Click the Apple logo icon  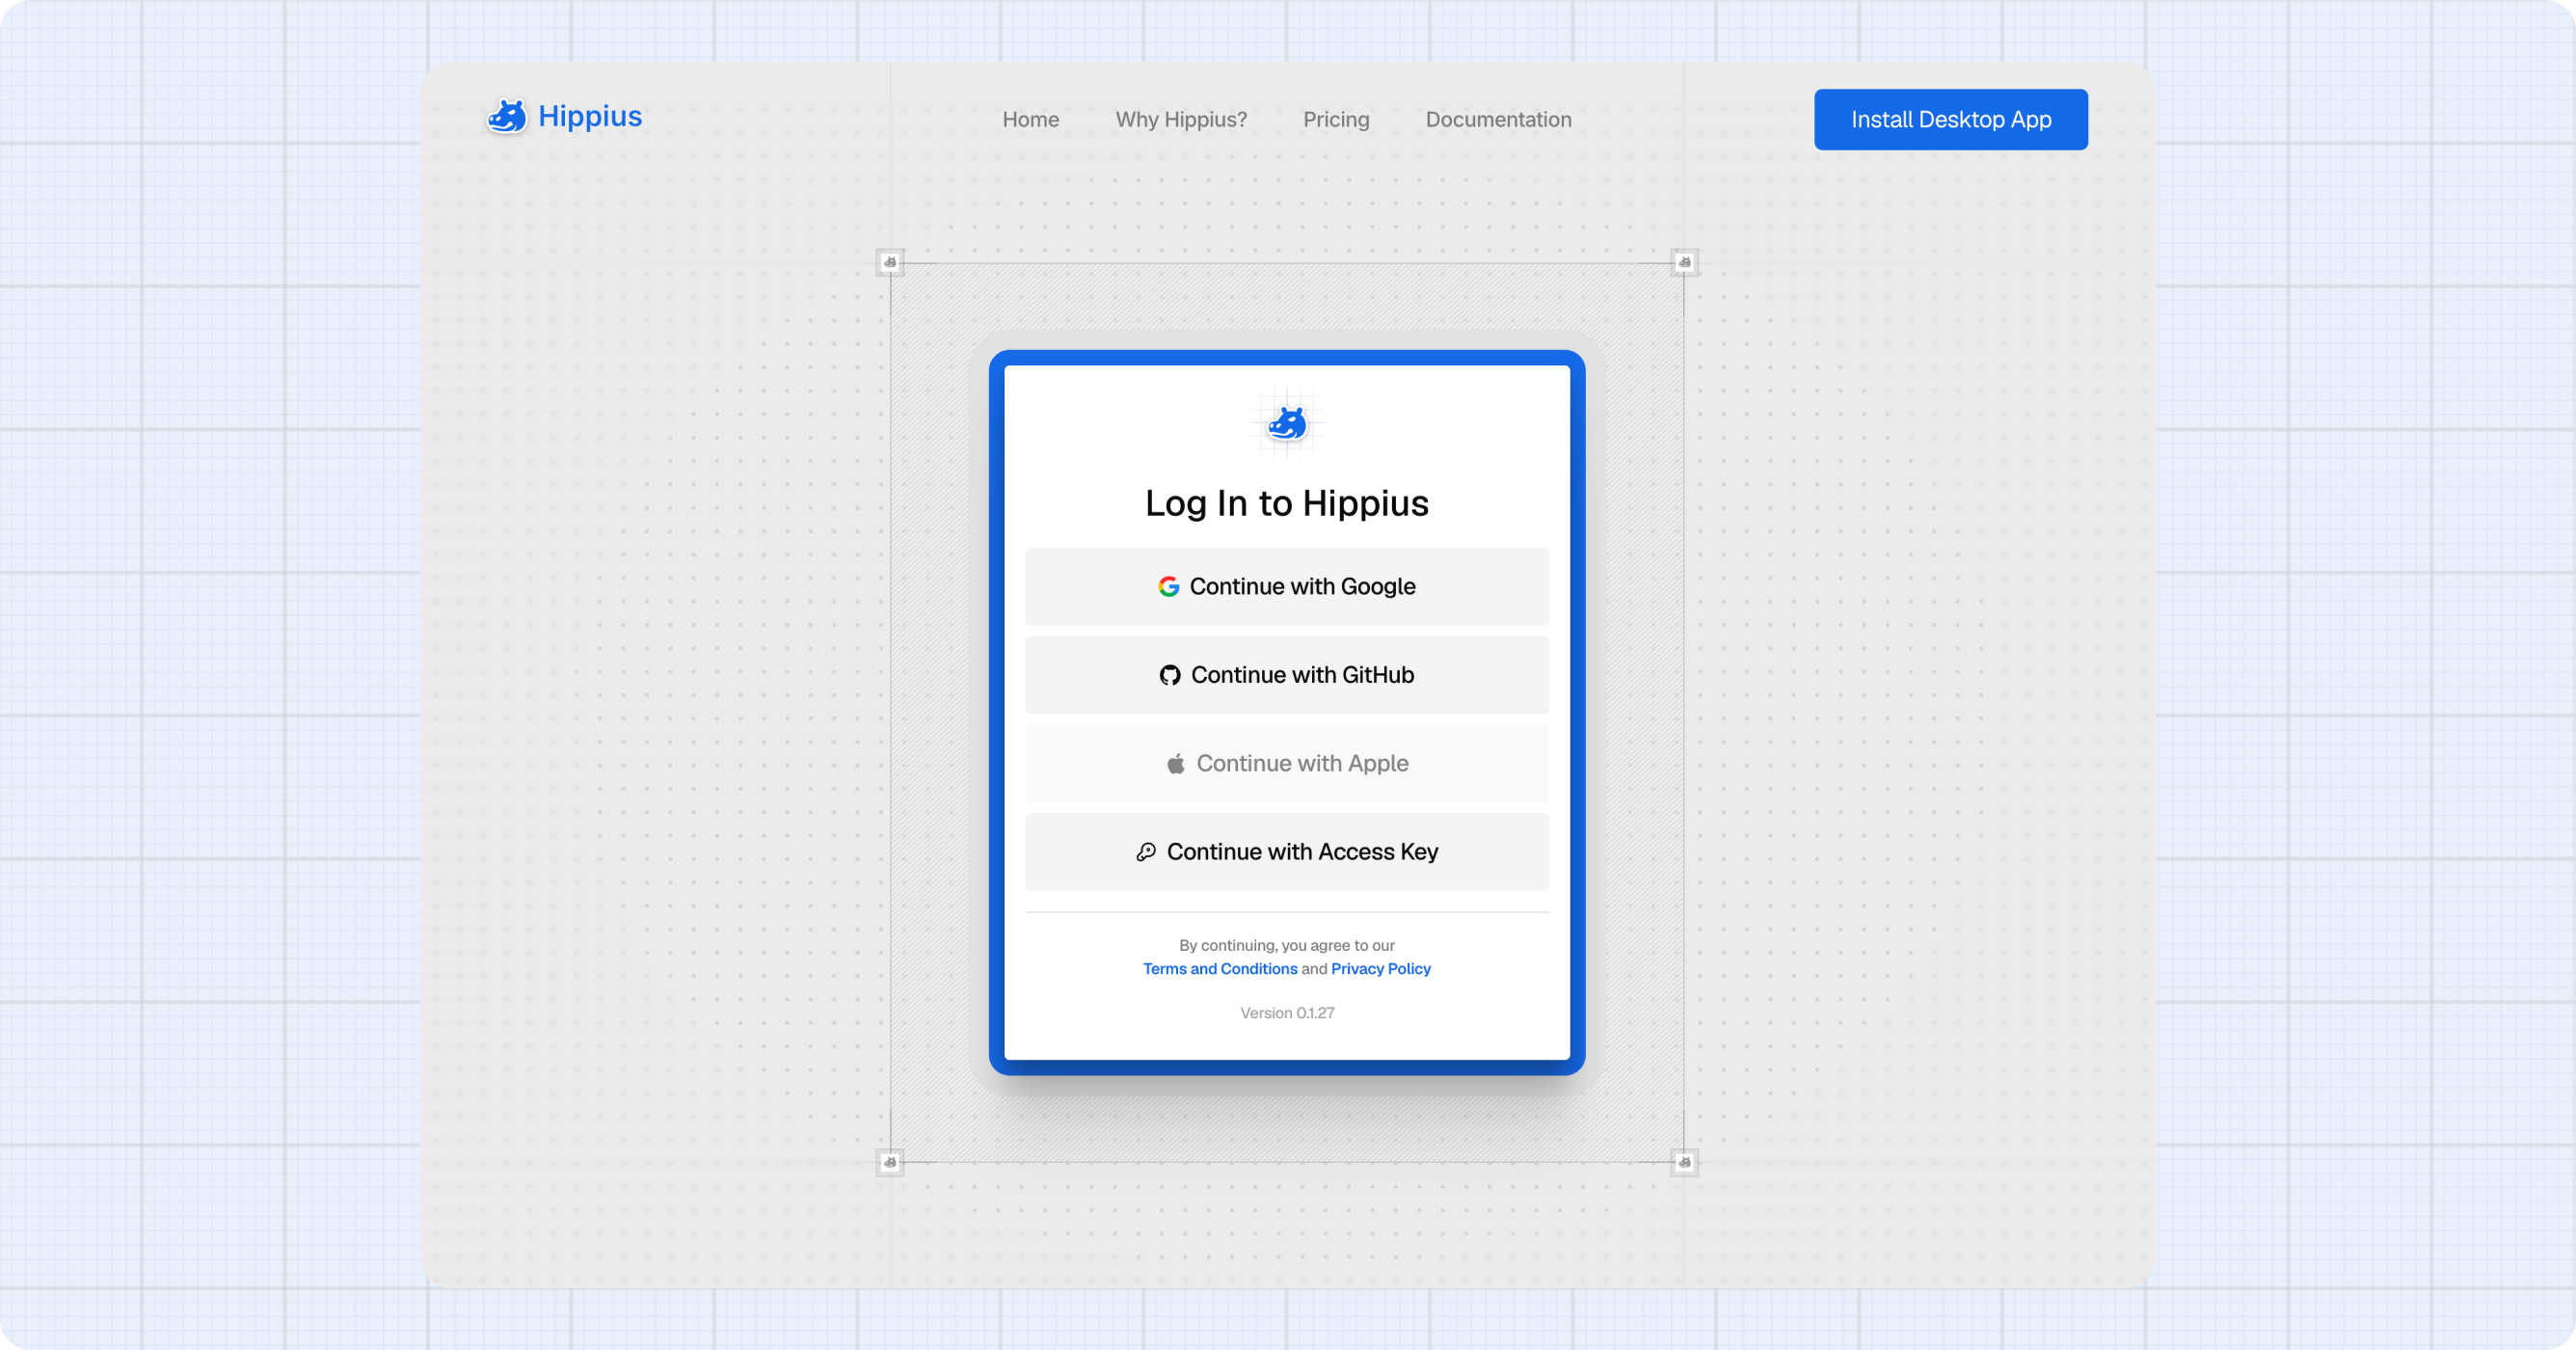tap(1175, 764)
